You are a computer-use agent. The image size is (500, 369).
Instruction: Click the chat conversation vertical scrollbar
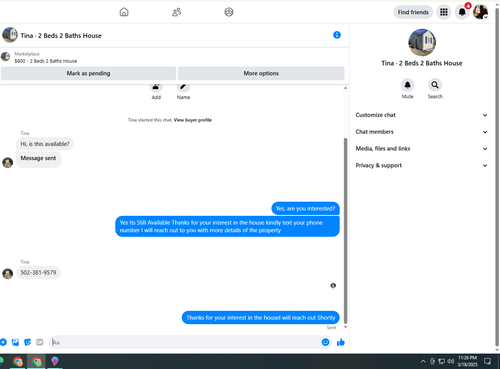(x=346, y=230)
